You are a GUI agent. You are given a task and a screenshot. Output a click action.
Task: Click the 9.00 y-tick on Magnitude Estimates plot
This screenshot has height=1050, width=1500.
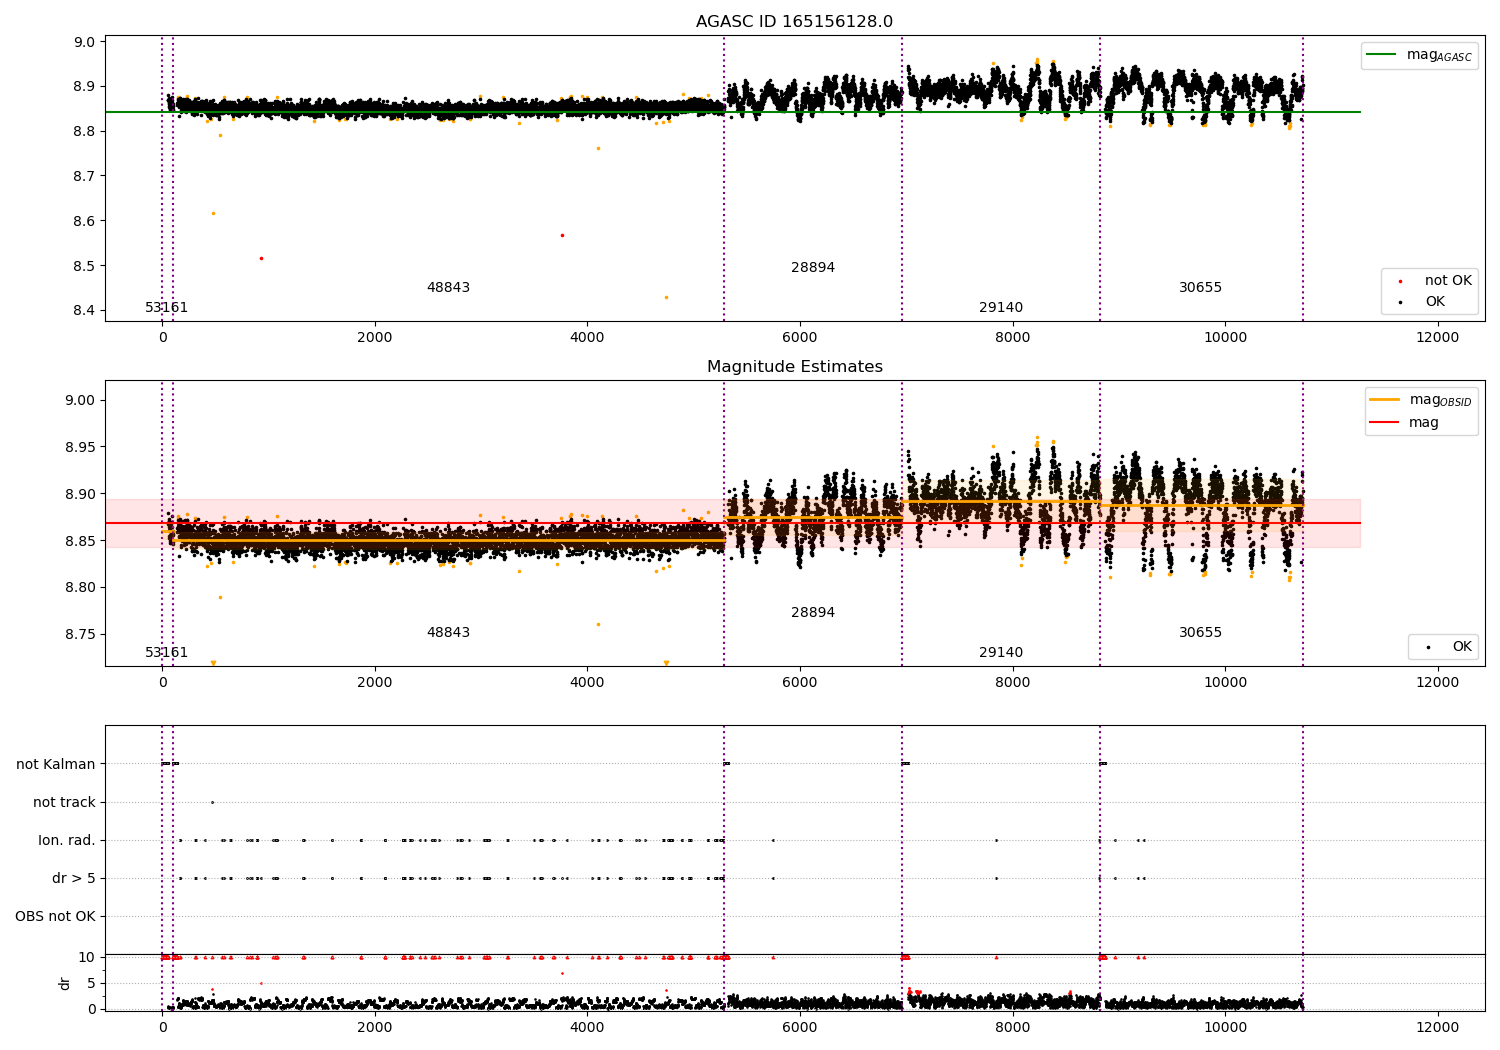pos(81,400)
